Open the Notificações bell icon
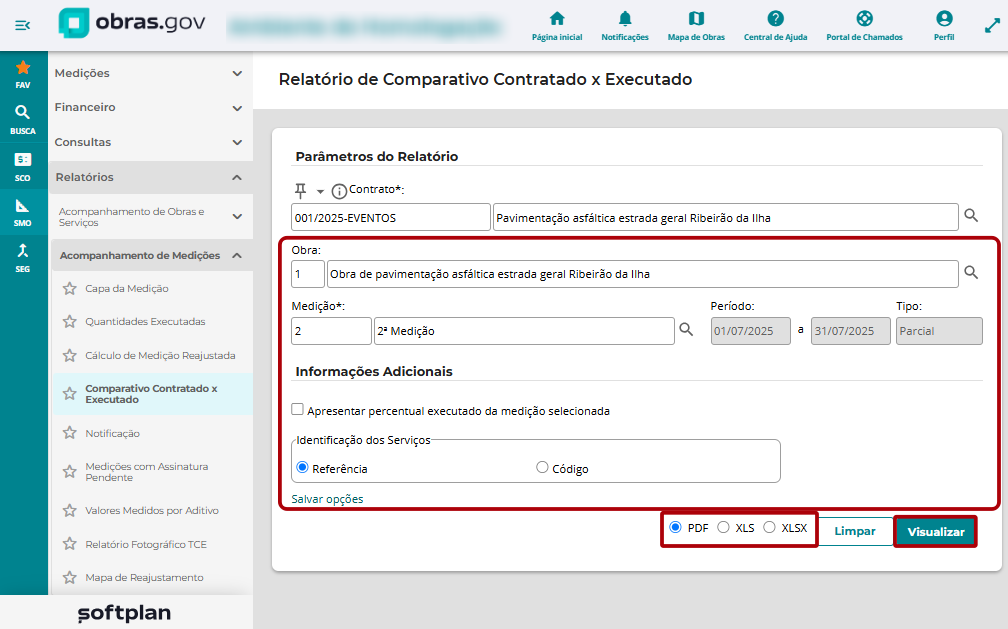 click(x=624, y=19)
